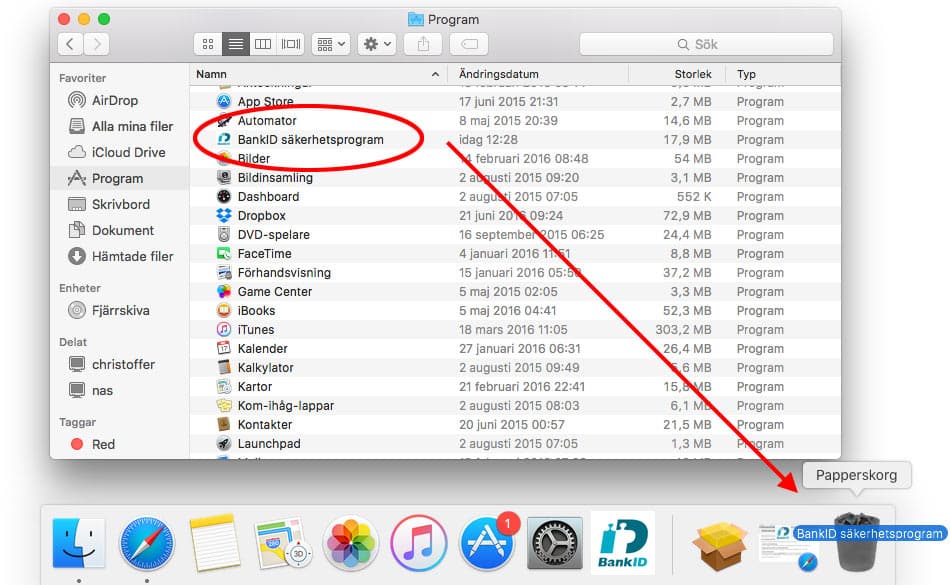
Task: Open BankID app from the Dock
Action: (623, 543)
